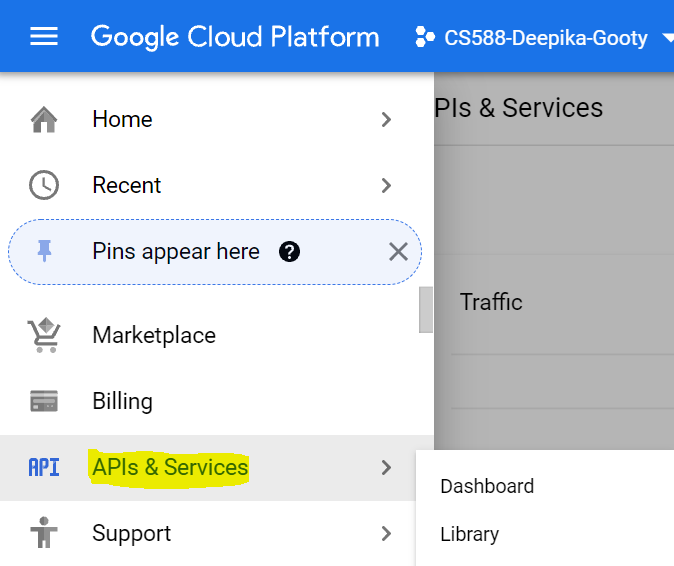Expand the Recent submenu chevron
The image size is (674, 566).
coord(386,185)
